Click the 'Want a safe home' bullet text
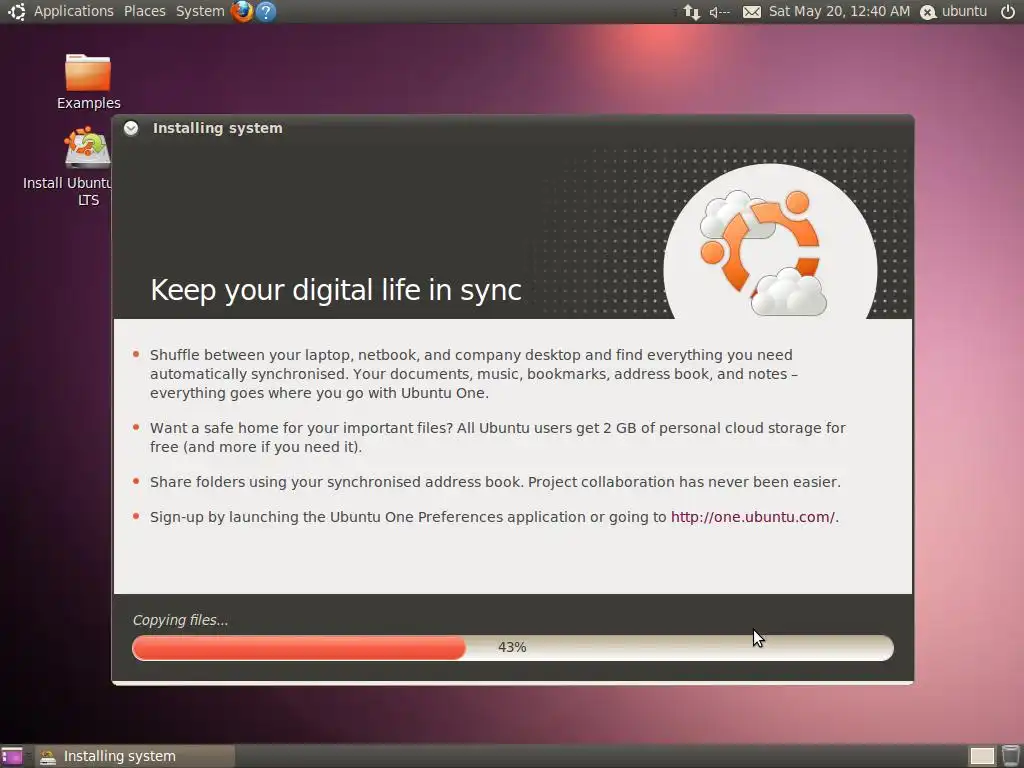The width and height of the screenshot is (1024, 768). tap(498, 438)
